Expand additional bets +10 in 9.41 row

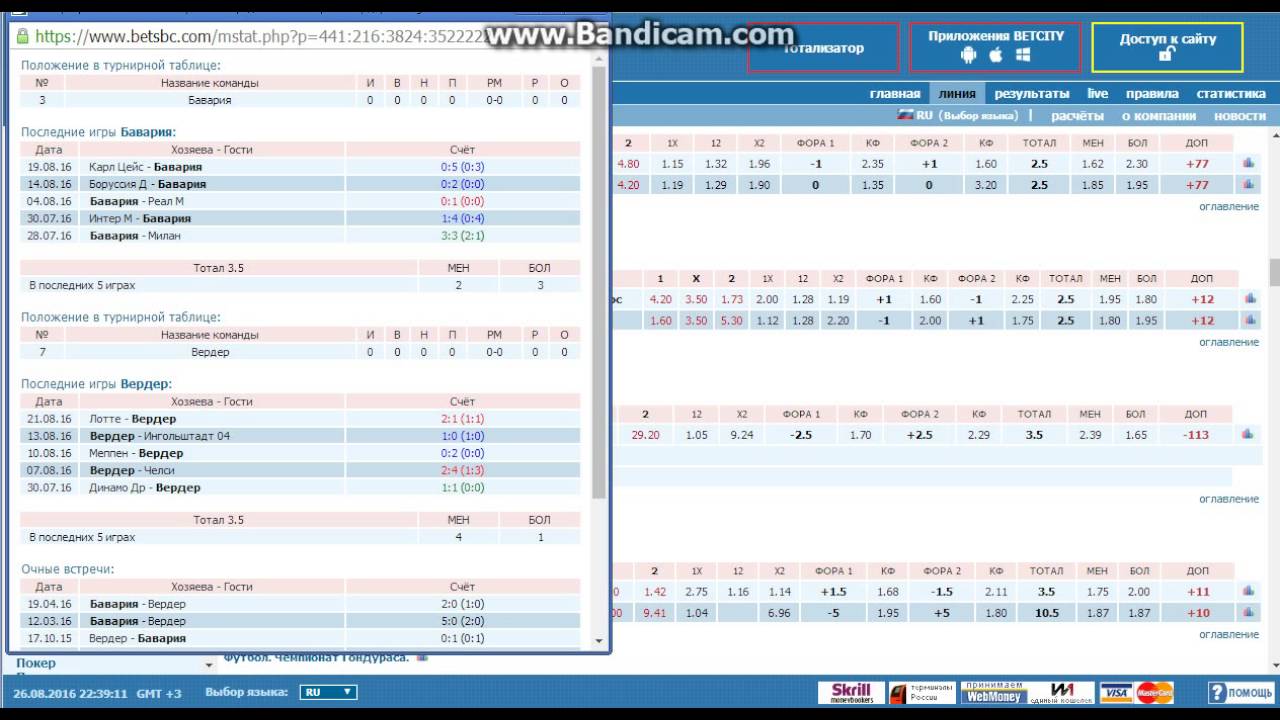(1198, 613)
